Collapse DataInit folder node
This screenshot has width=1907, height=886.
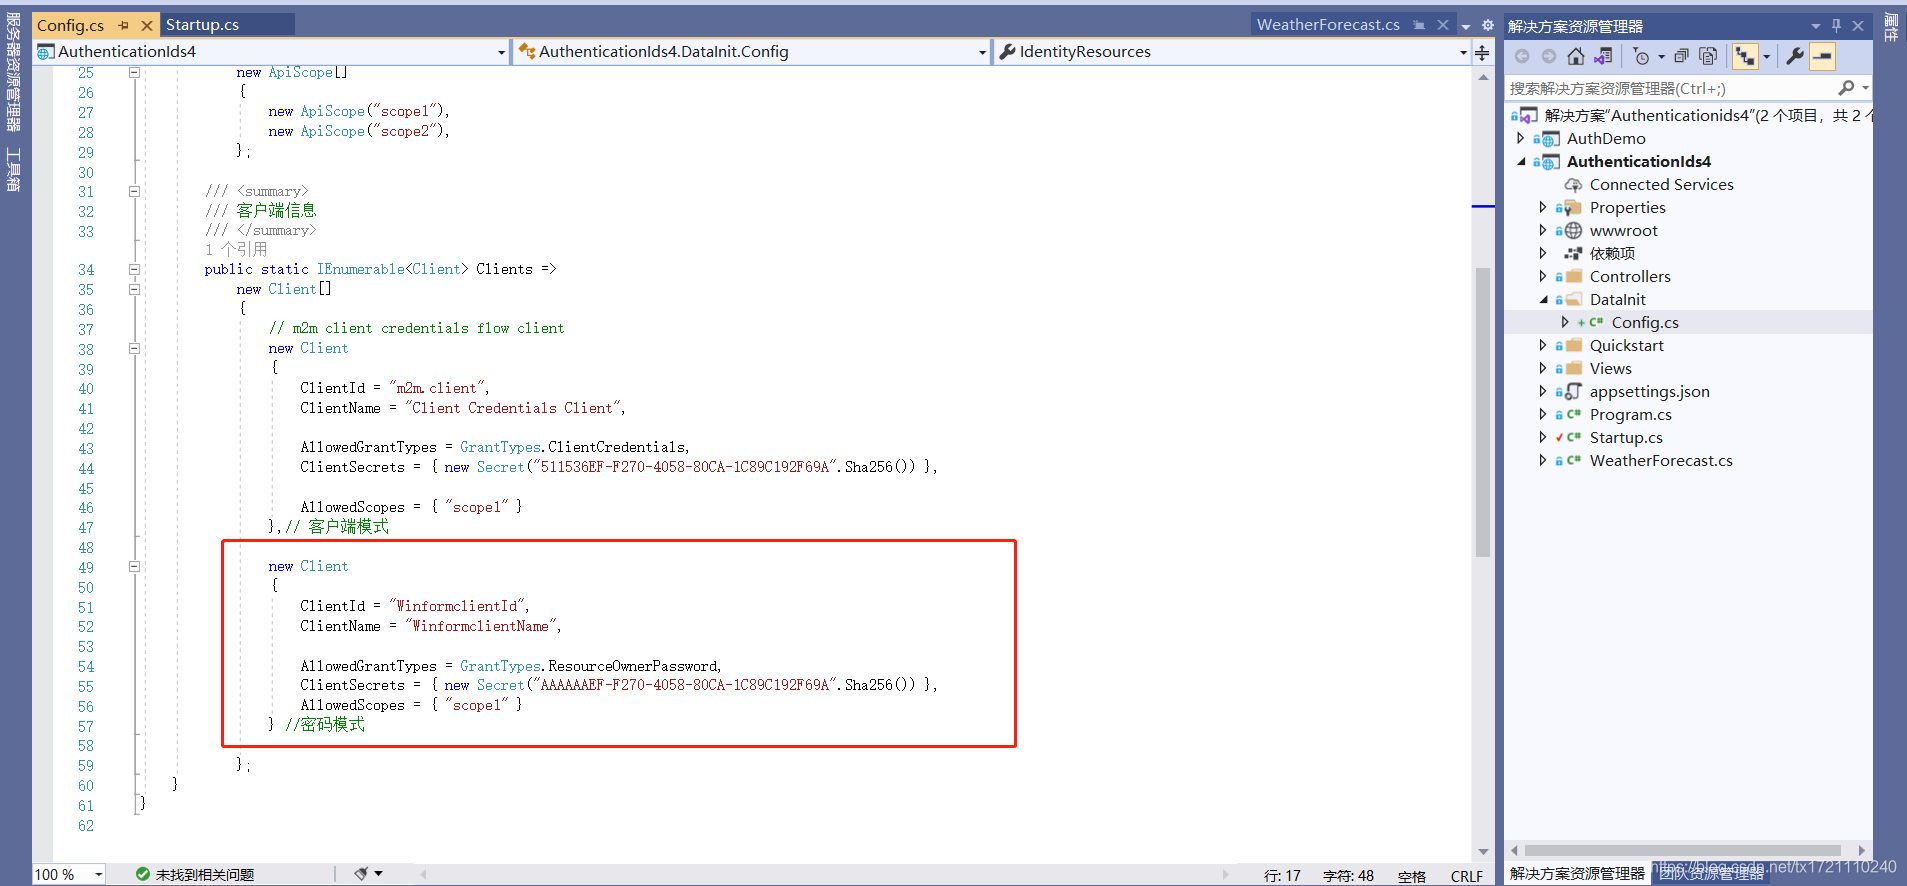pos(1543,299)
